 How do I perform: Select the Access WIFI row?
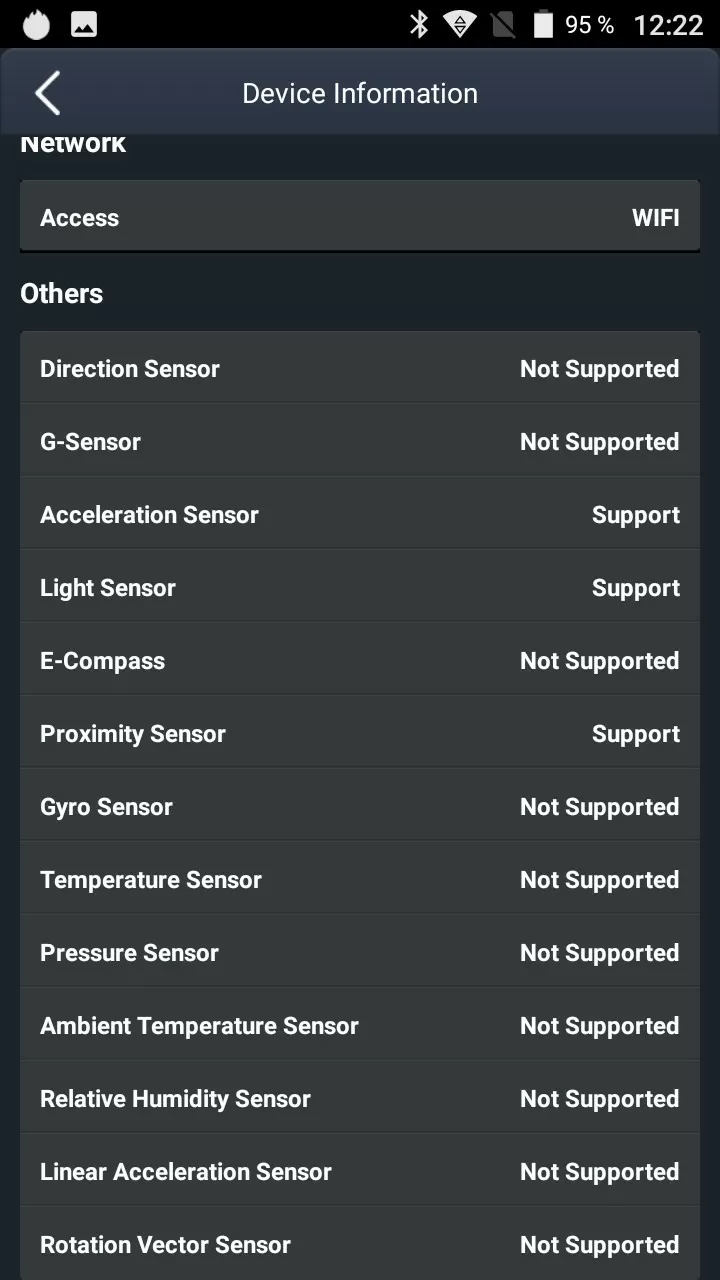(360, 217)
